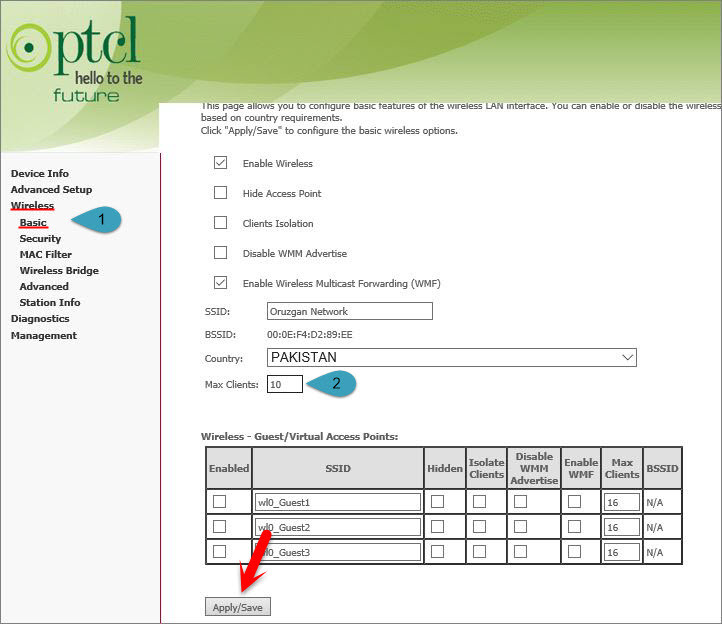Click the Max Clients field showing 10

pos(285,384)
